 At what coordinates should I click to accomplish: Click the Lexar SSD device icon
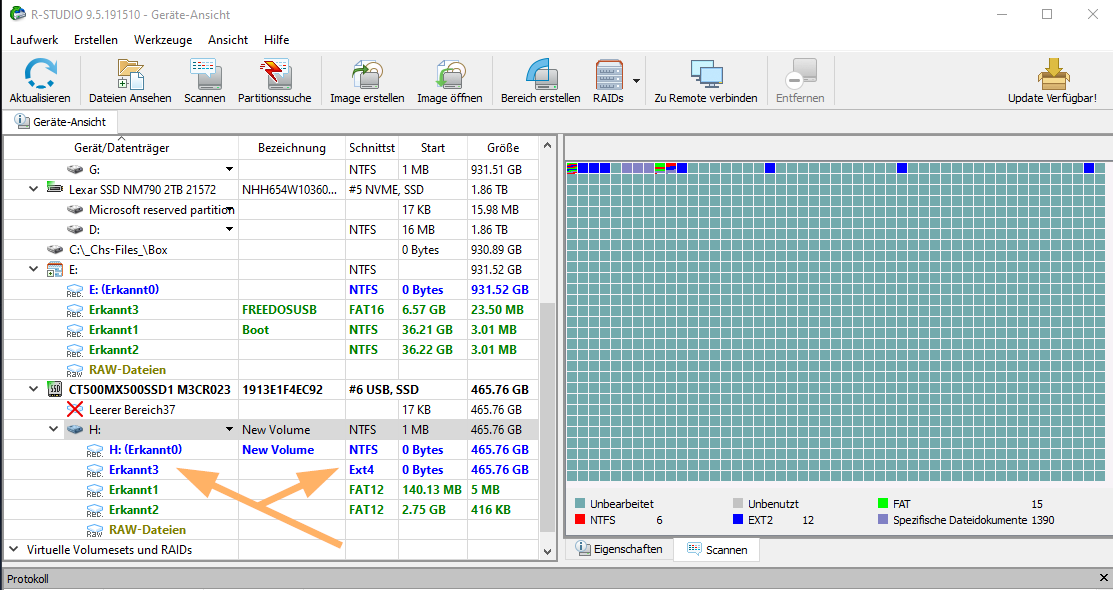(x=55, y=189)
